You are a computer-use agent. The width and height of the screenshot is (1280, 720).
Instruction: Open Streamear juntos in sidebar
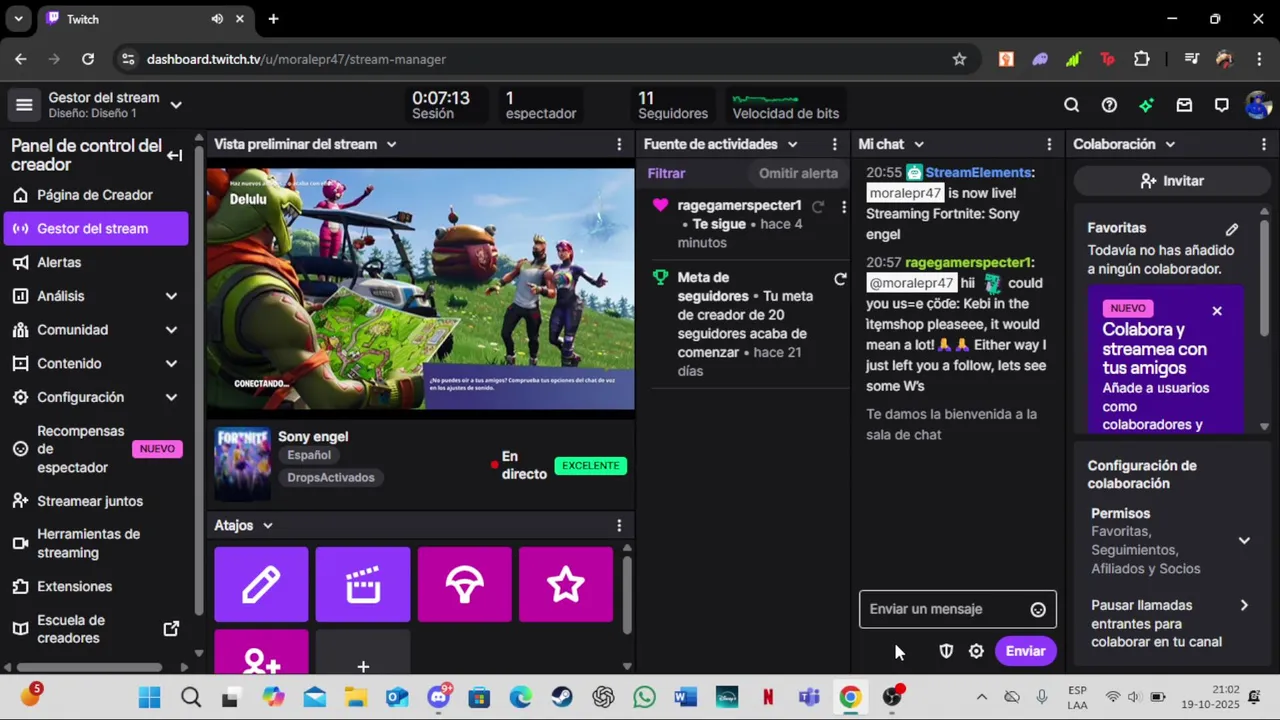click(95, 501)
